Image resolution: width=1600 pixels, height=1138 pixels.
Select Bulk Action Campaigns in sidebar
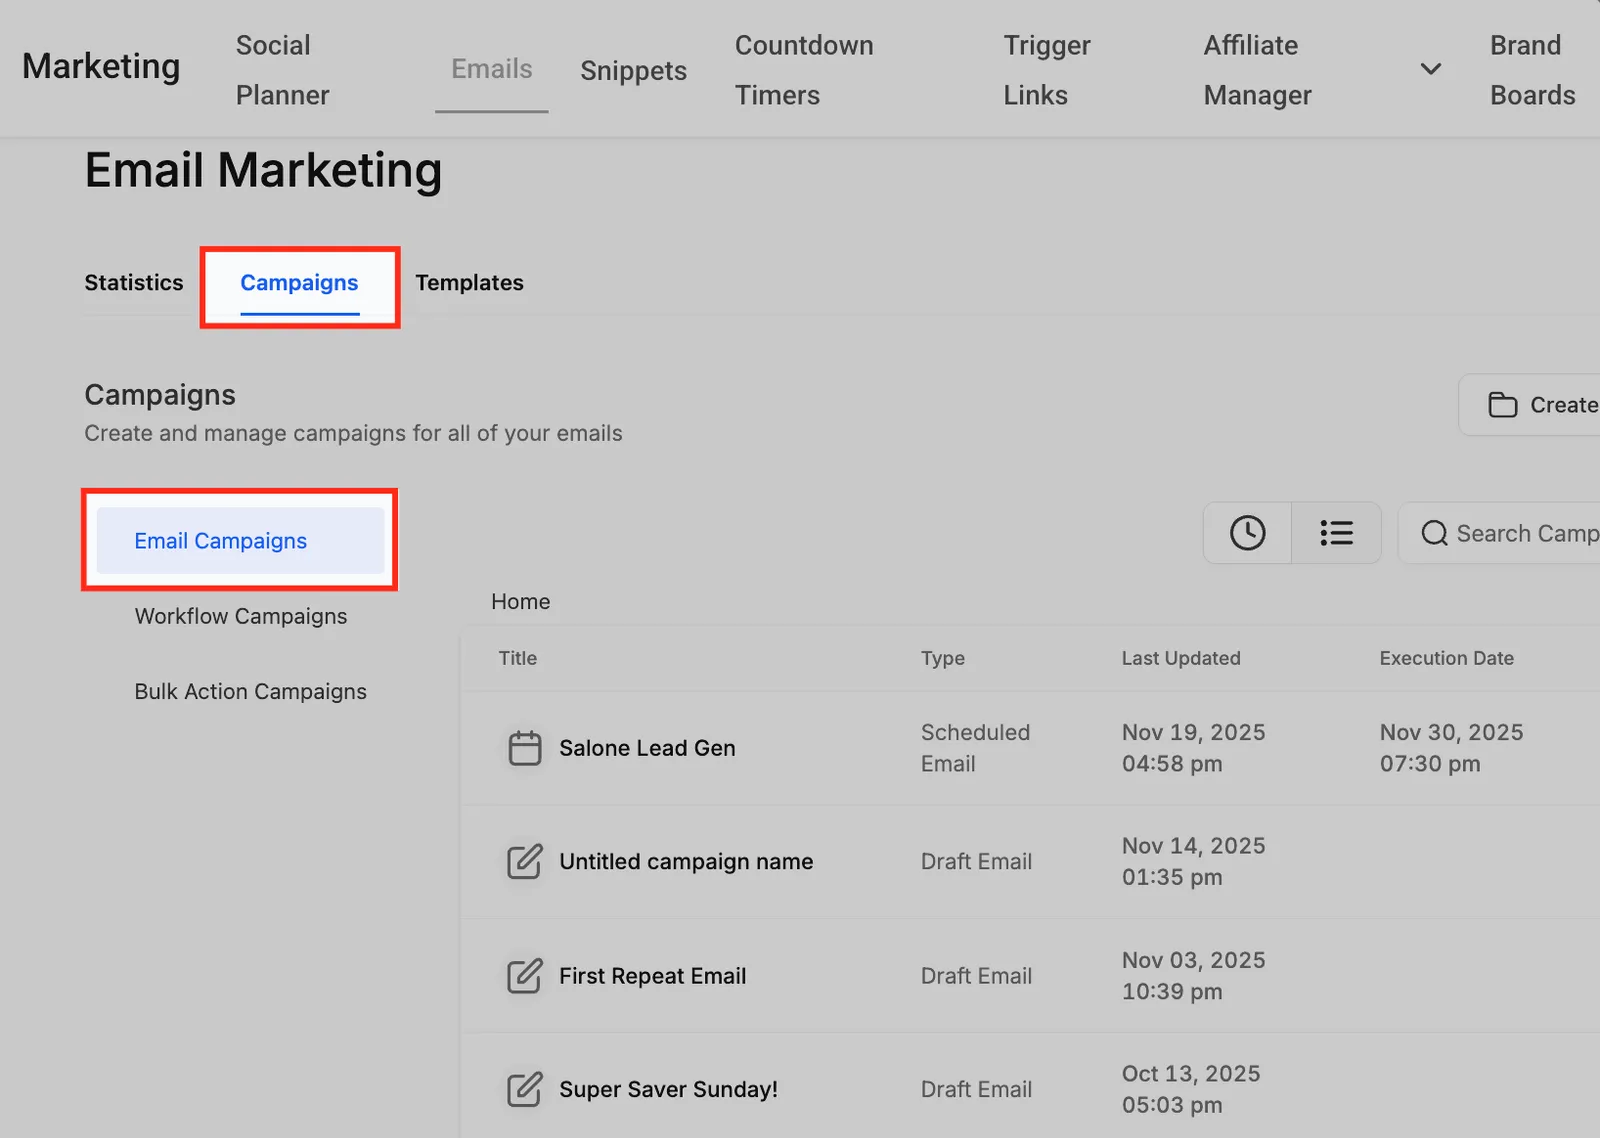point(251,691)
